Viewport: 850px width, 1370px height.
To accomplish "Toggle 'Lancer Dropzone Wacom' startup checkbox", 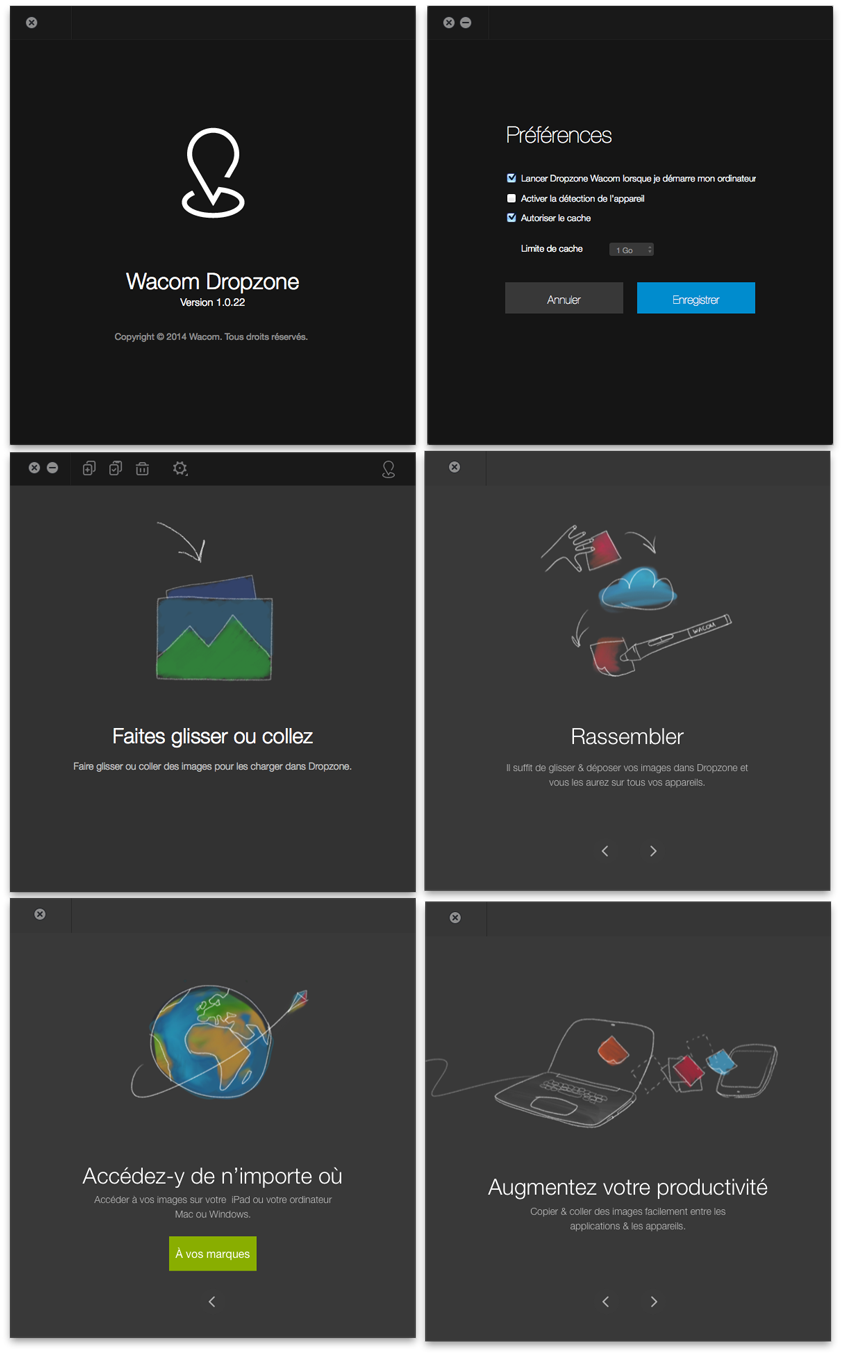I will point(511,178).
